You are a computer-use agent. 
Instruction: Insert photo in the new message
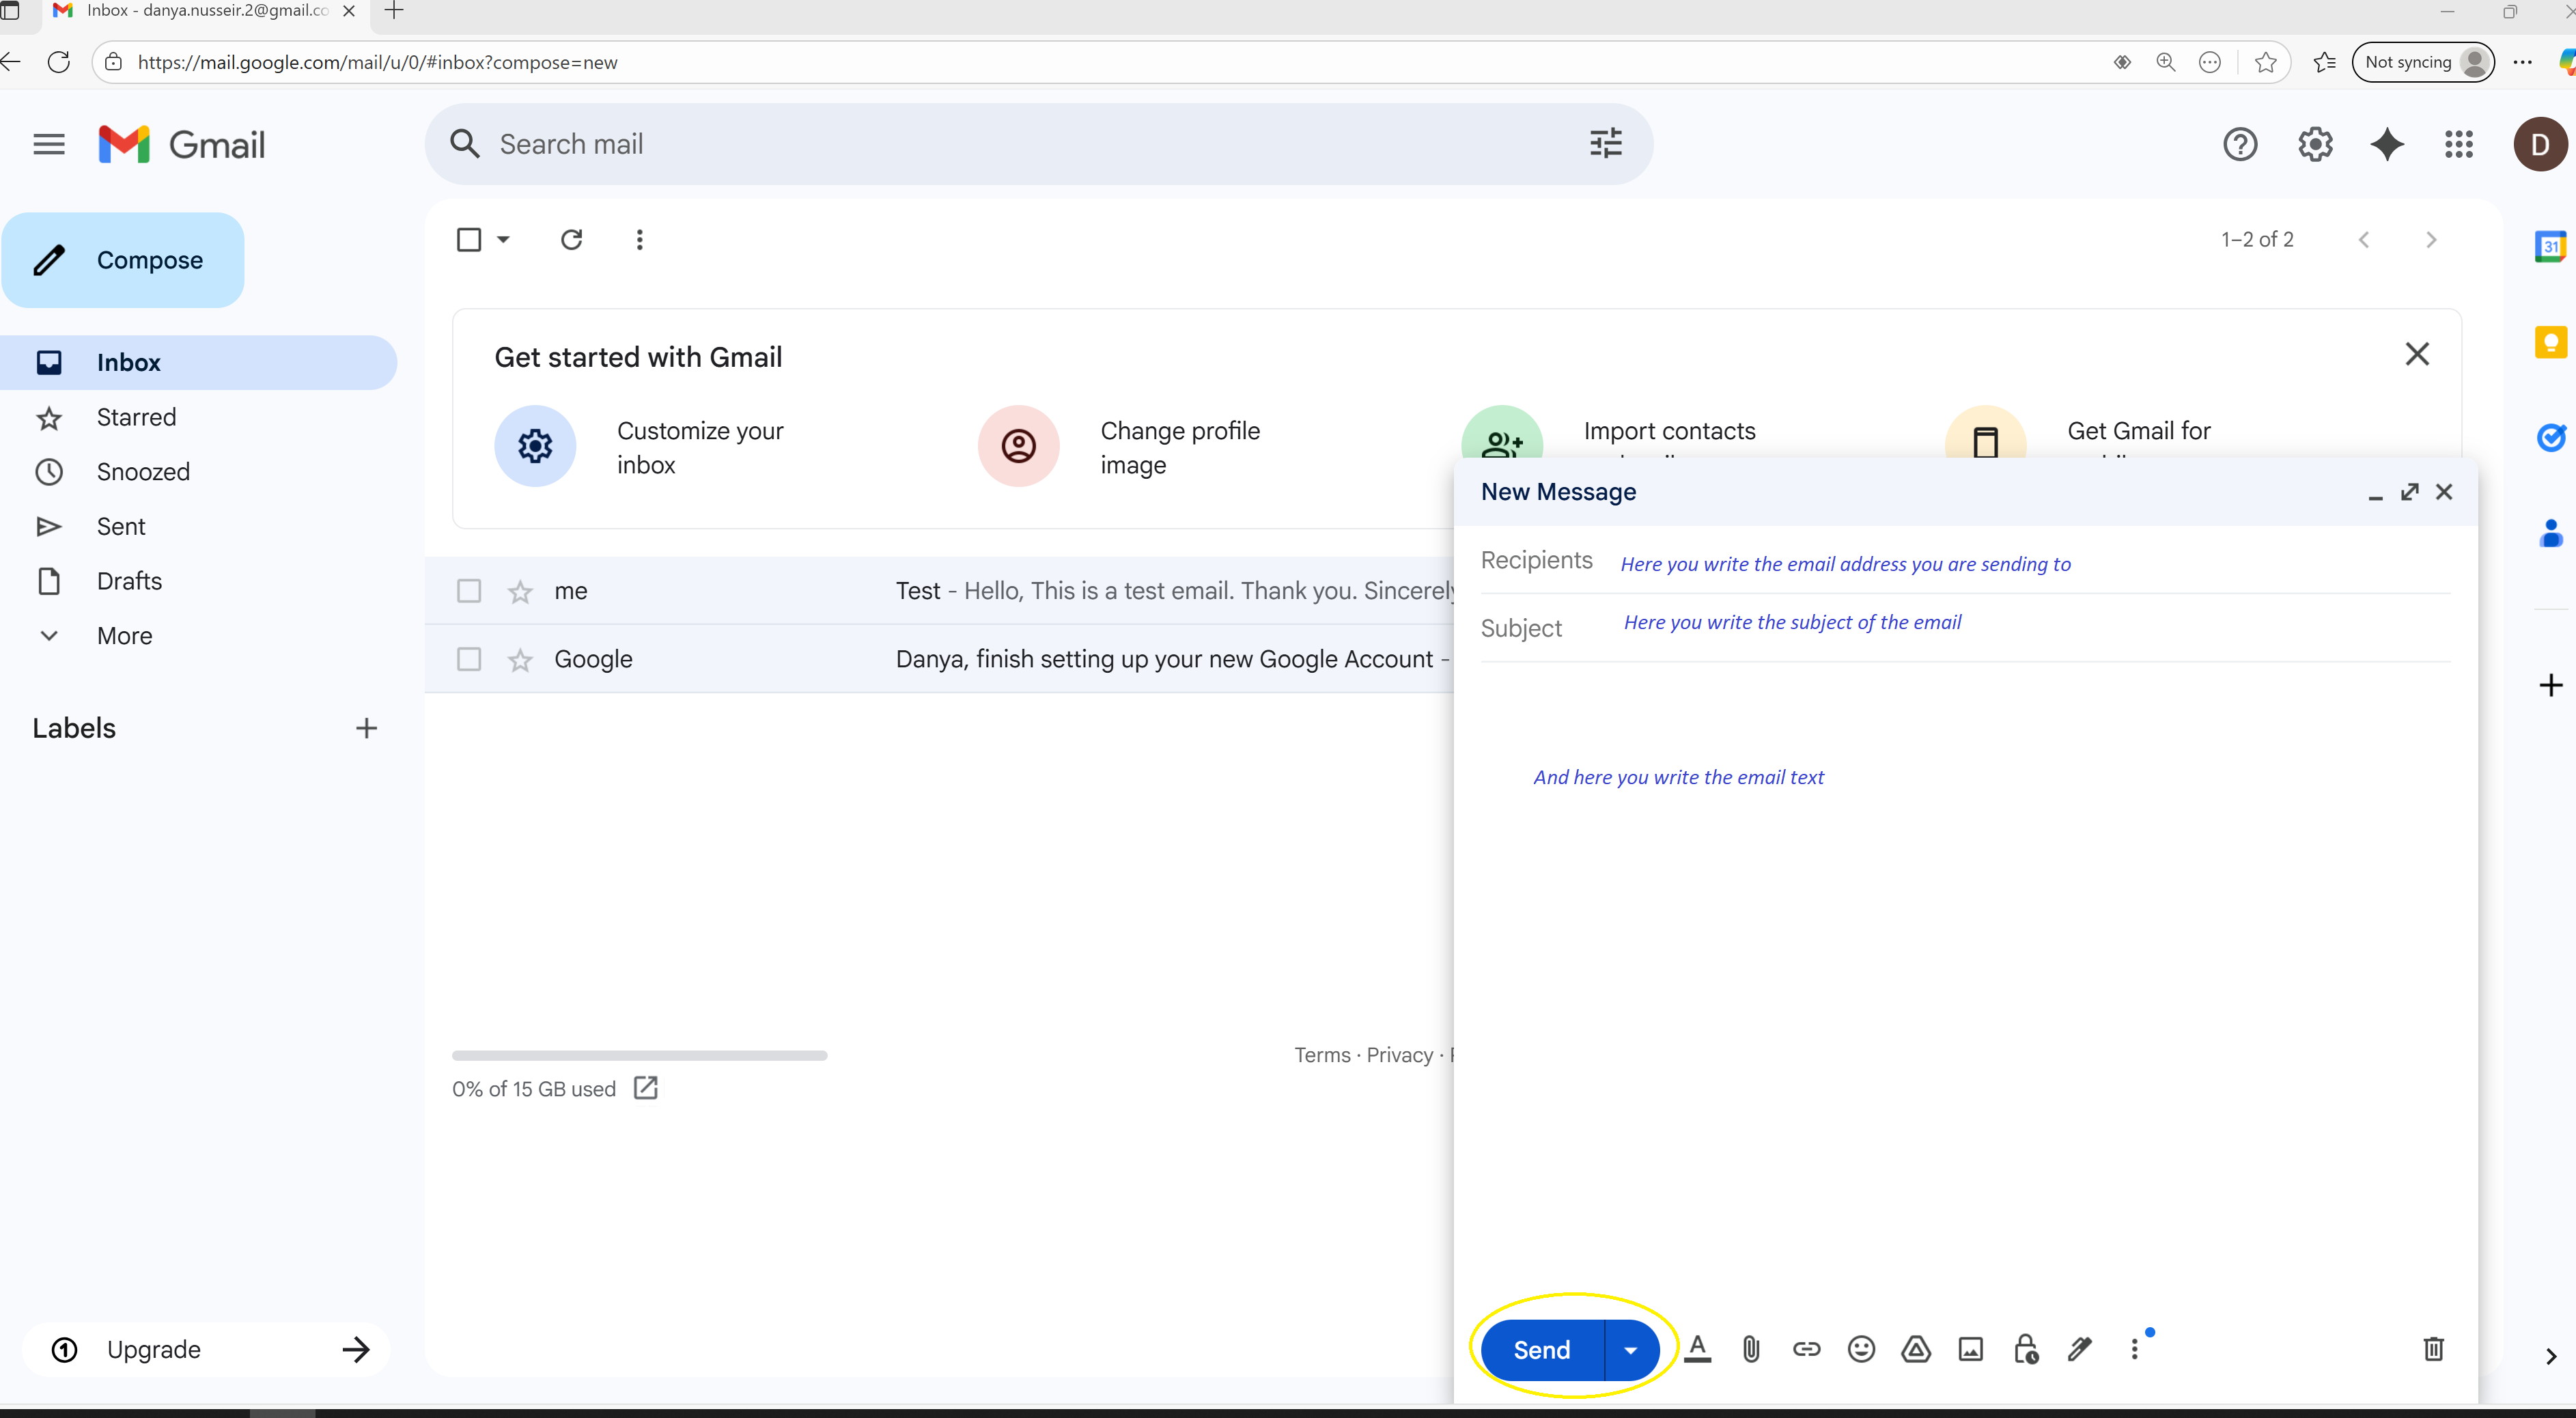[1970, 1350]
